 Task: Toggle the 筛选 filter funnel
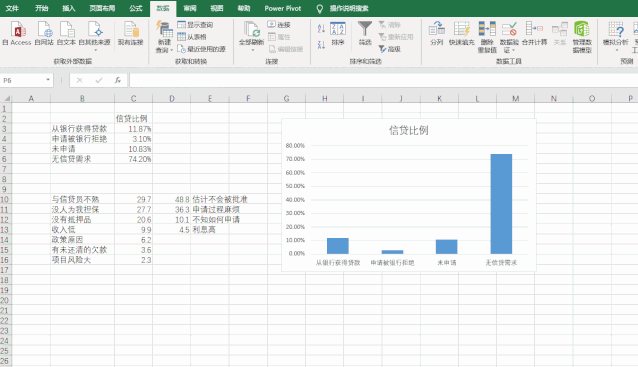365,33
